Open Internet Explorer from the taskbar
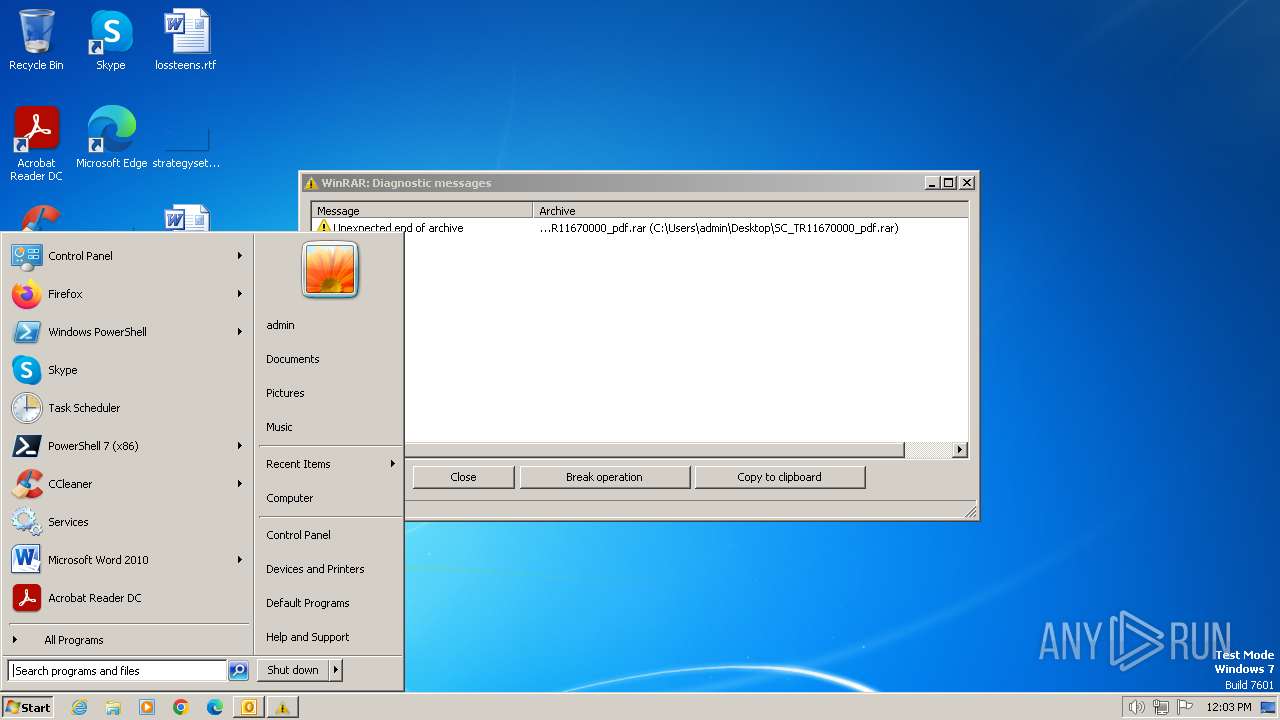Image resolution: width=1280 pixels, height=720 pixels. pos(79,707)
